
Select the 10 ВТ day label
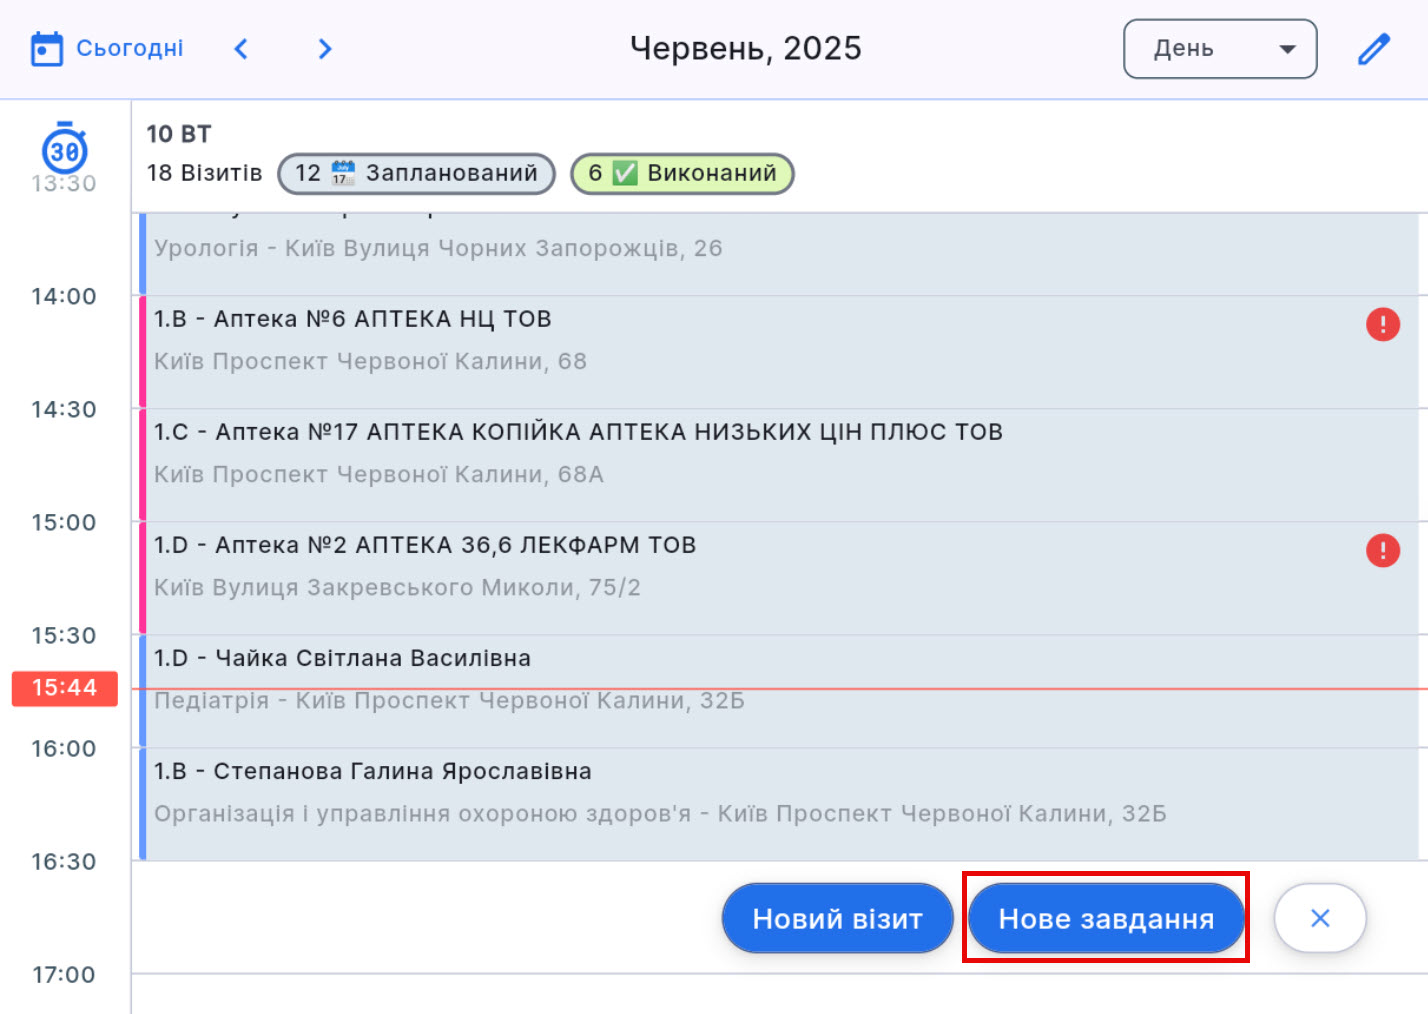178,132
